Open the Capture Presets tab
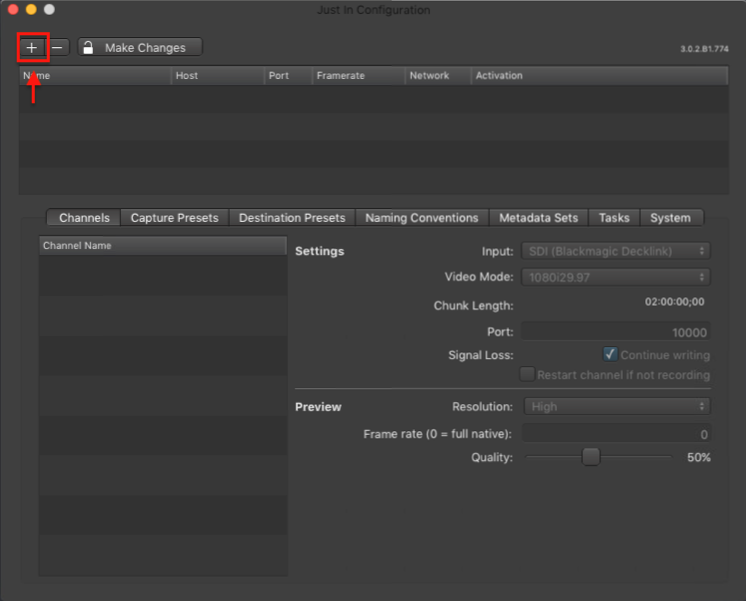Image resolution: width=746 pixels, height=601 pixels. [175, 218]
